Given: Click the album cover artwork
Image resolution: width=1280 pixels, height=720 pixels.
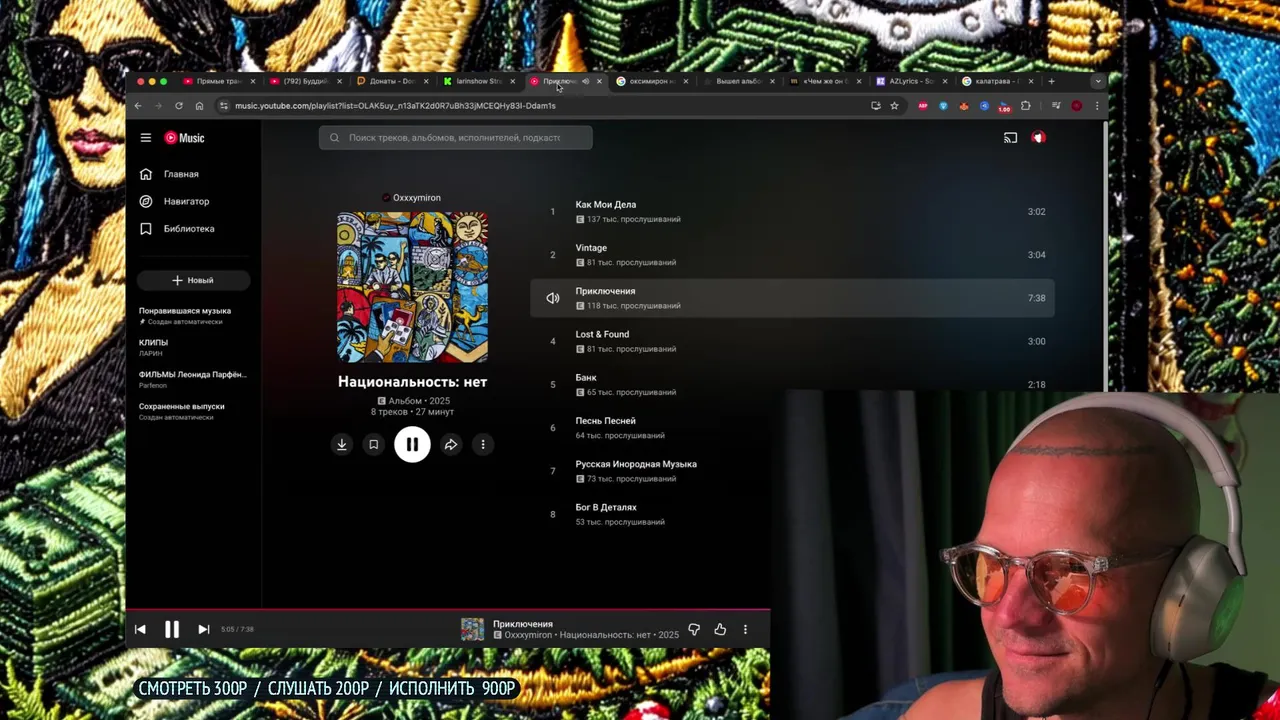Looking at the screenshot, I should [412, 287].
